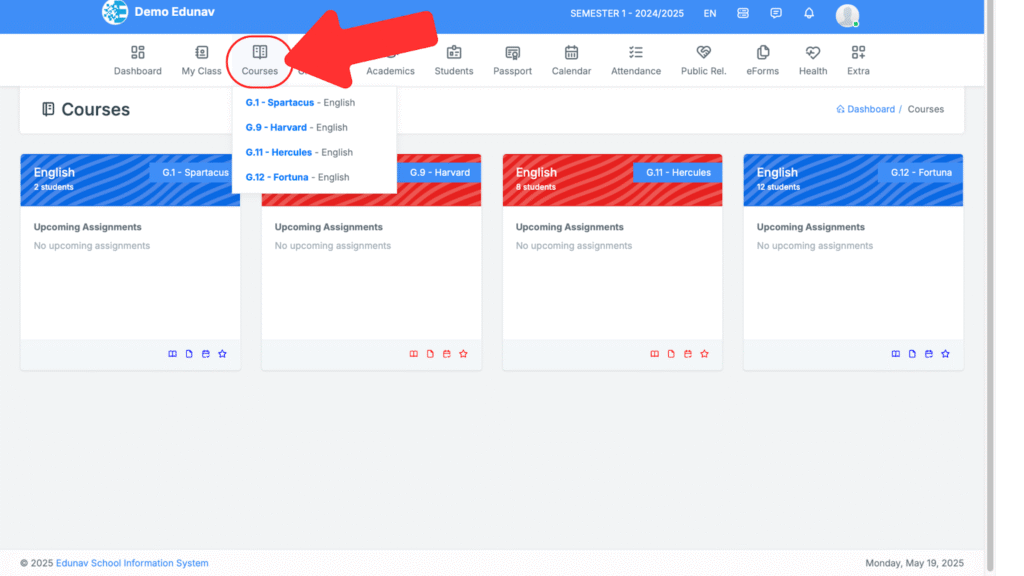1024x576 pixels.
Task: Go to the eForms section
Action: (x=762, y=60)
